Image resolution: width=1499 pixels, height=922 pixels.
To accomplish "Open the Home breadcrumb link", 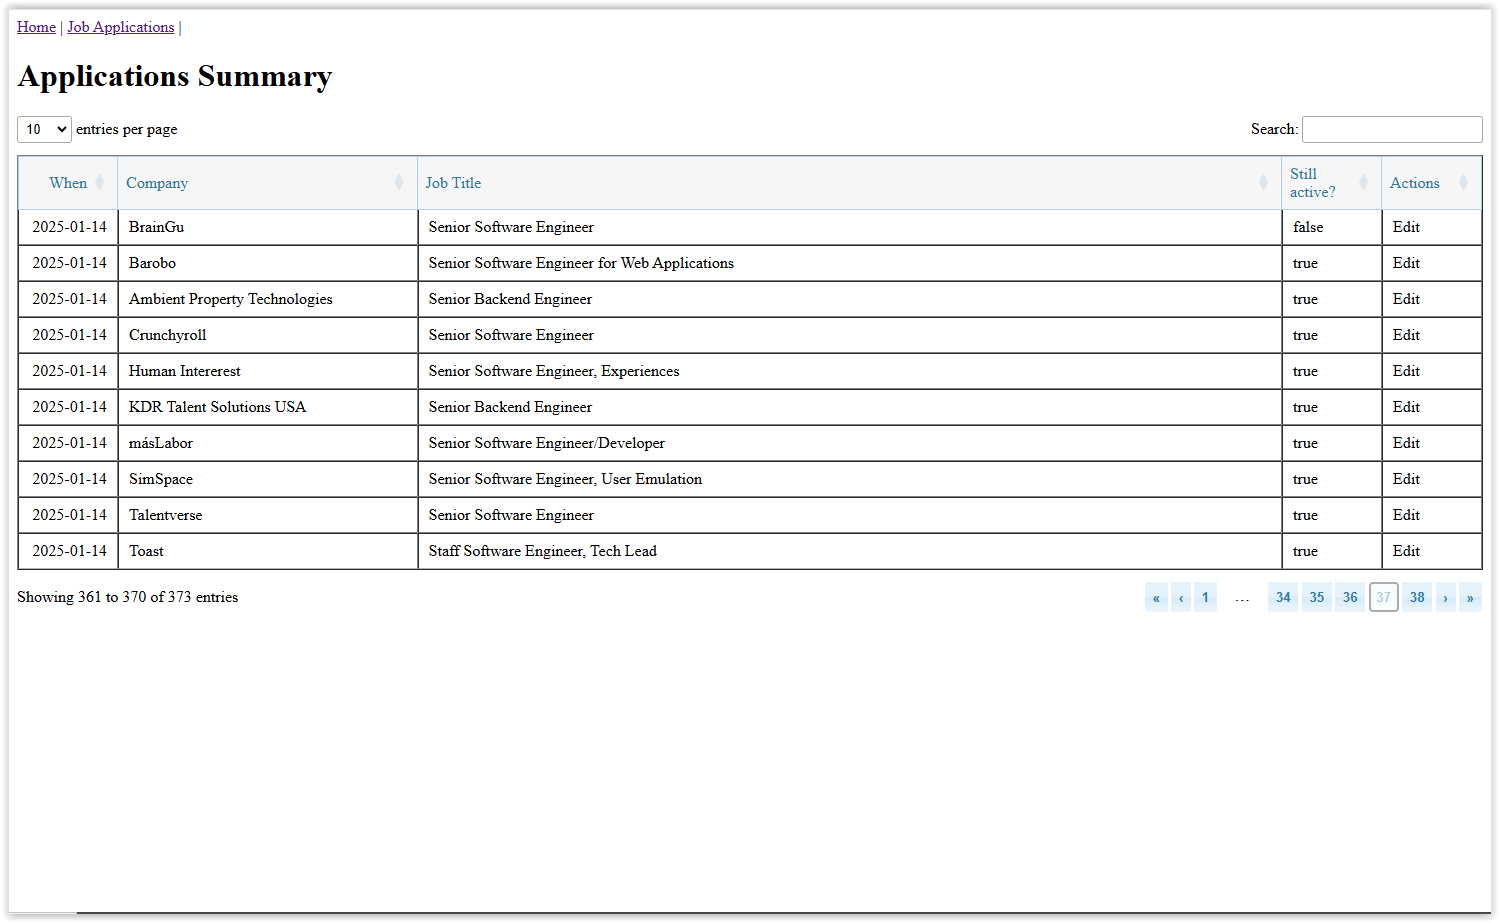I will tap(36, 27).
